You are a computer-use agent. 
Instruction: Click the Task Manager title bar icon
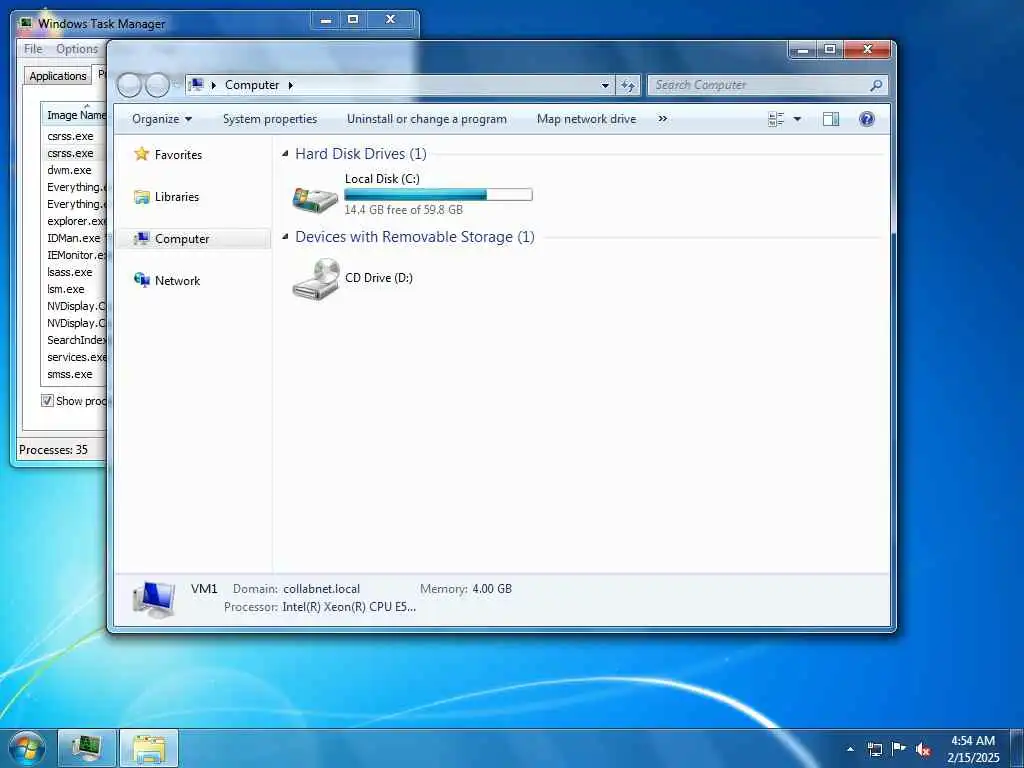[26, 23]
